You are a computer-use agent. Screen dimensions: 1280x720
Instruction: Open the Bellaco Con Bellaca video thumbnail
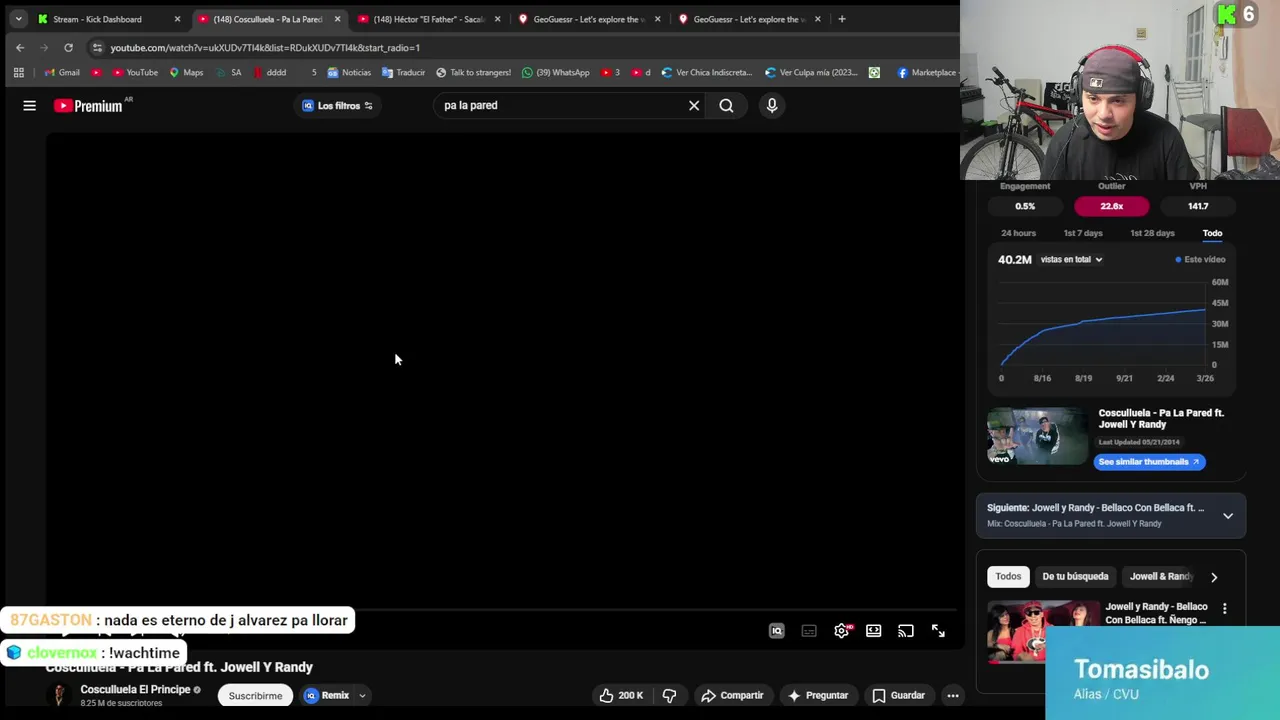click(x=1043, y=631)
